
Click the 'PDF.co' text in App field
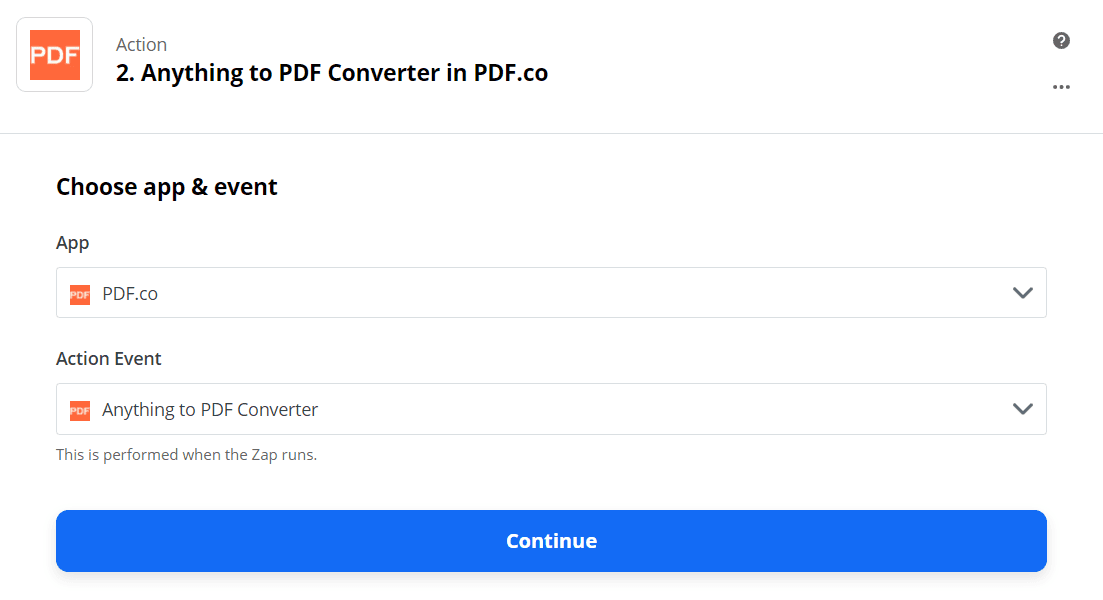pyautogui.click(x=130, y=294)
